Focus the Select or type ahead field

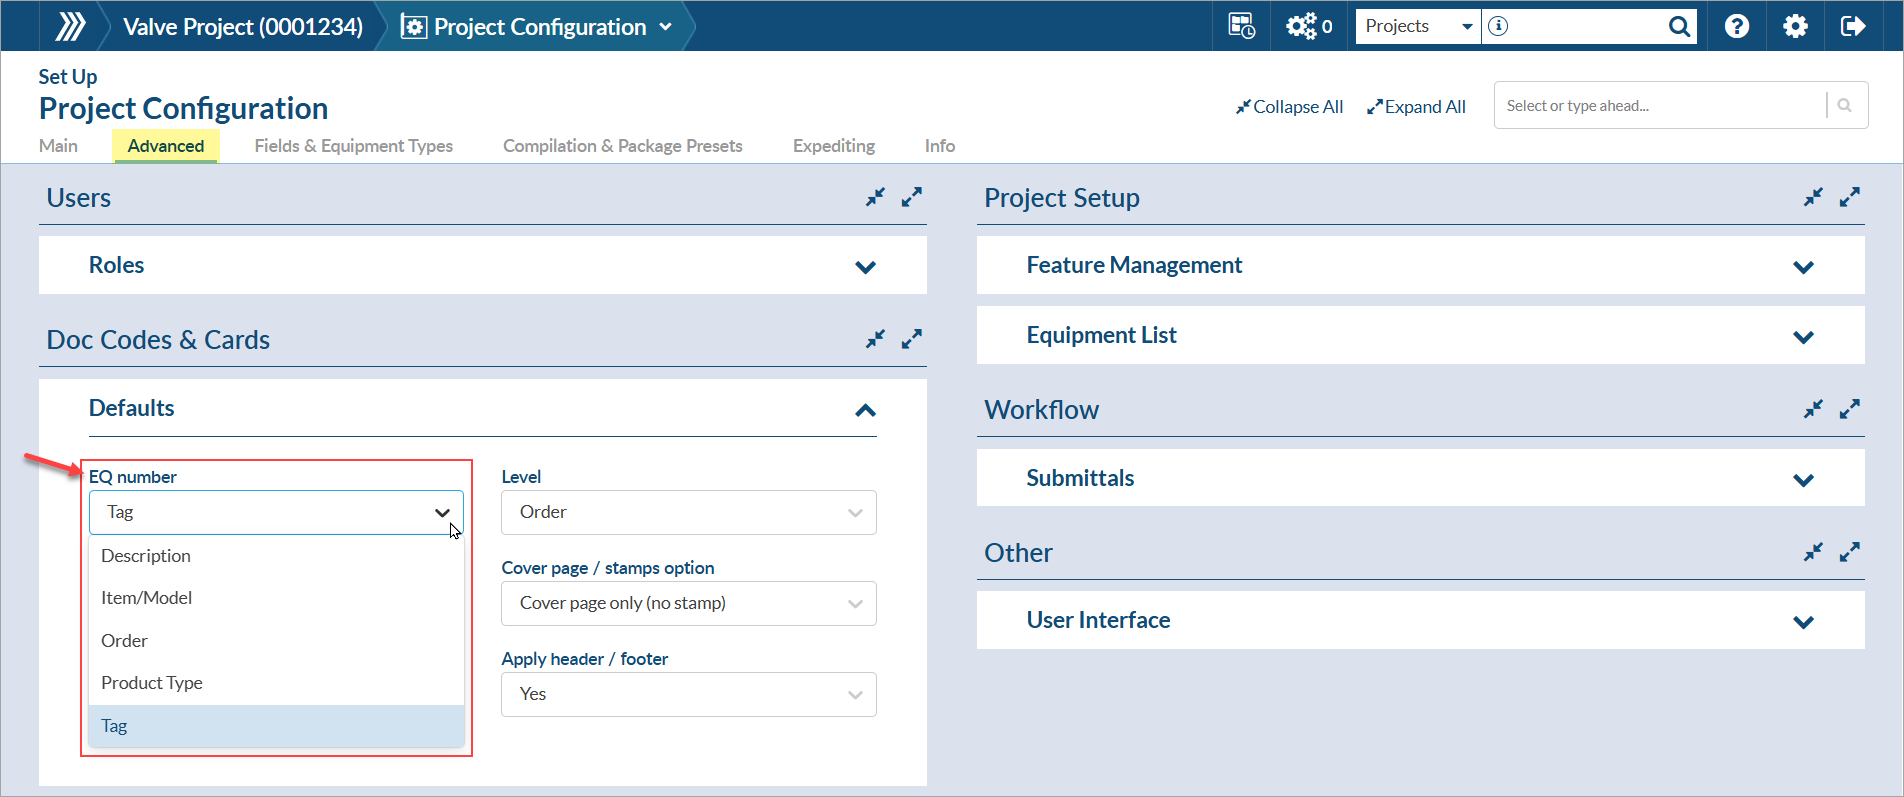point(1660,106)
